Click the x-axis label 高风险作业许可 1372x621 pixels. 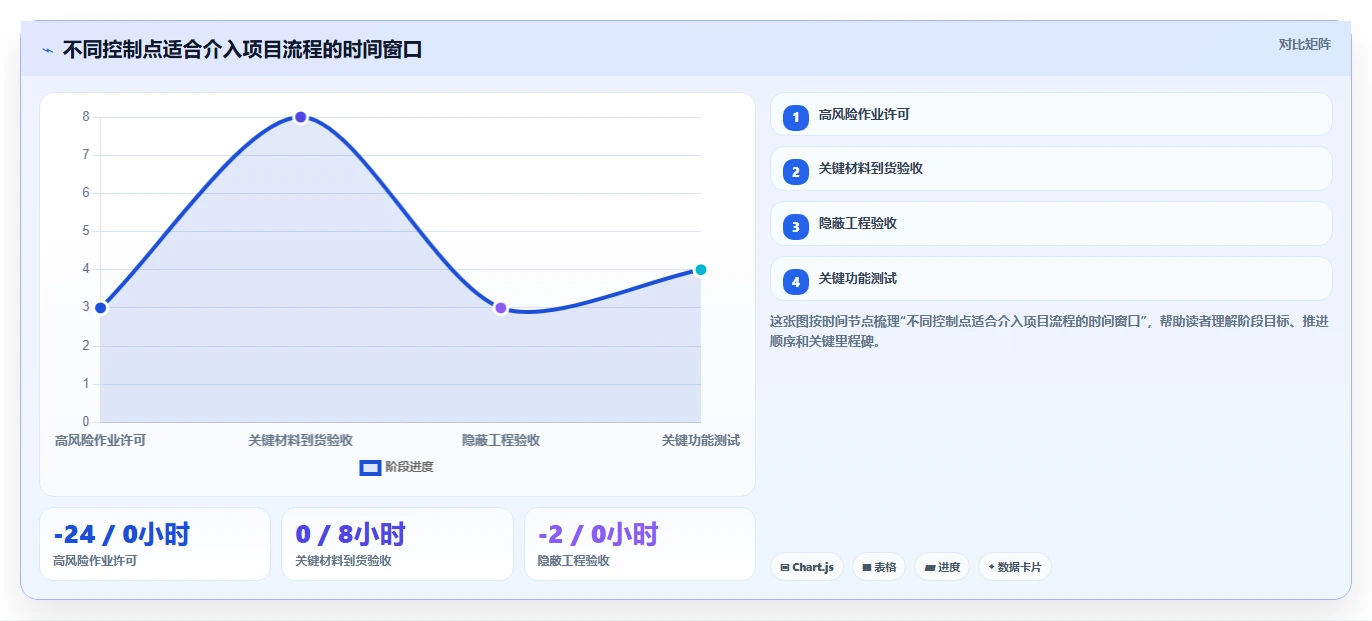100,440
